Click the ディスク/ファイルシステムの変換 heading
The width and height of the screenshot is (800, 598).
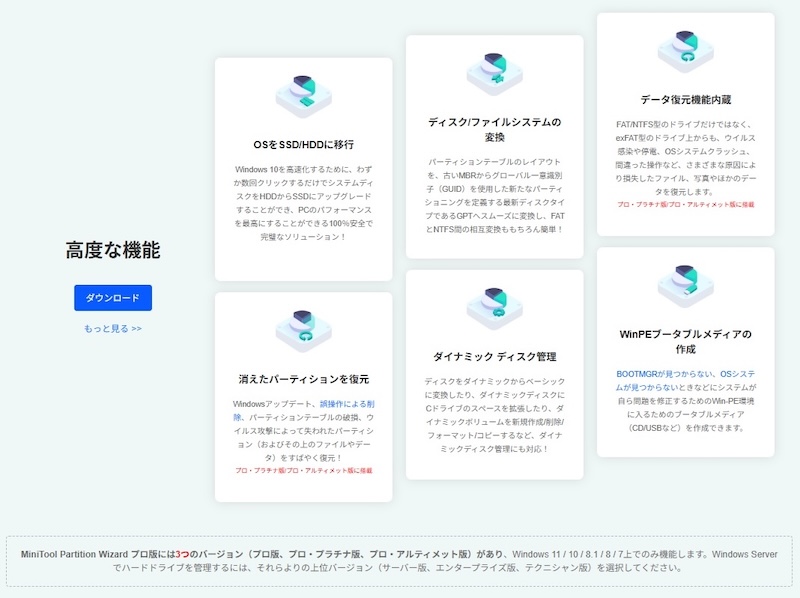(494, 129)
